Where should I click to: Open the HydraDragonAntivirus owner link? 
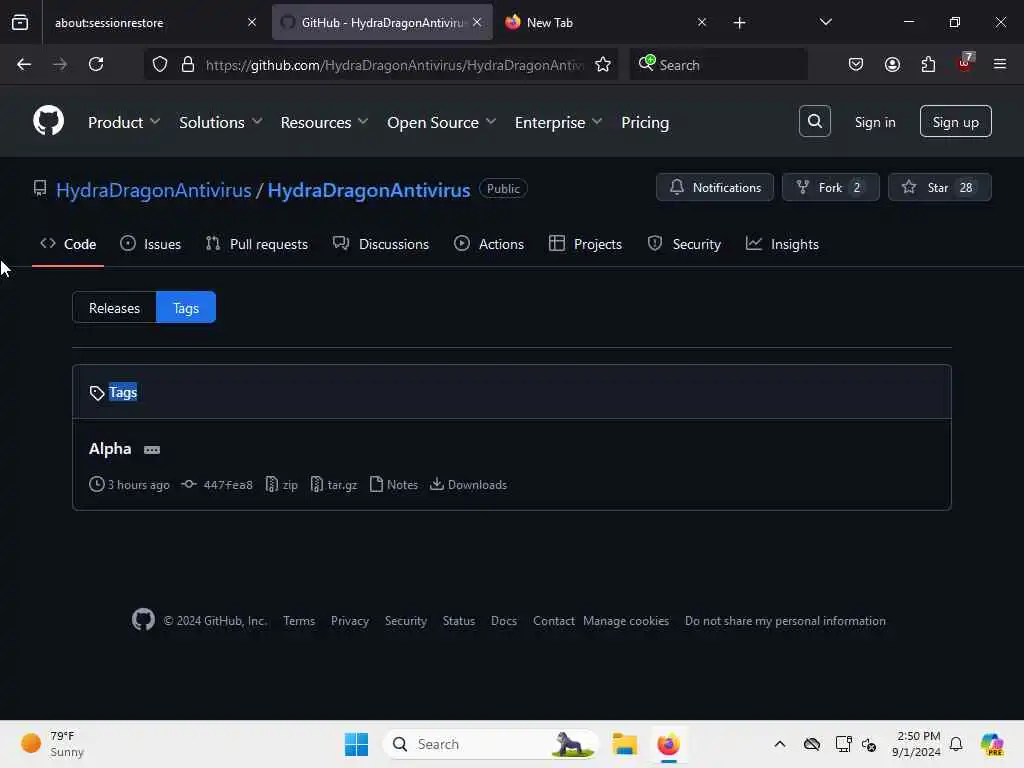point(153,190)
